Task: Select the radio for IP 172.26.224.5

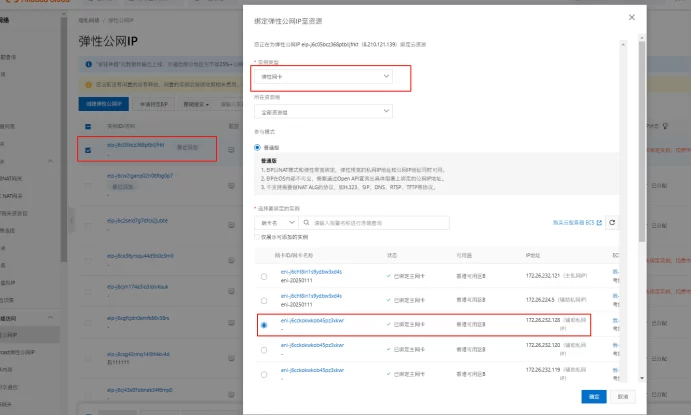Action: [x=264, y=301]
